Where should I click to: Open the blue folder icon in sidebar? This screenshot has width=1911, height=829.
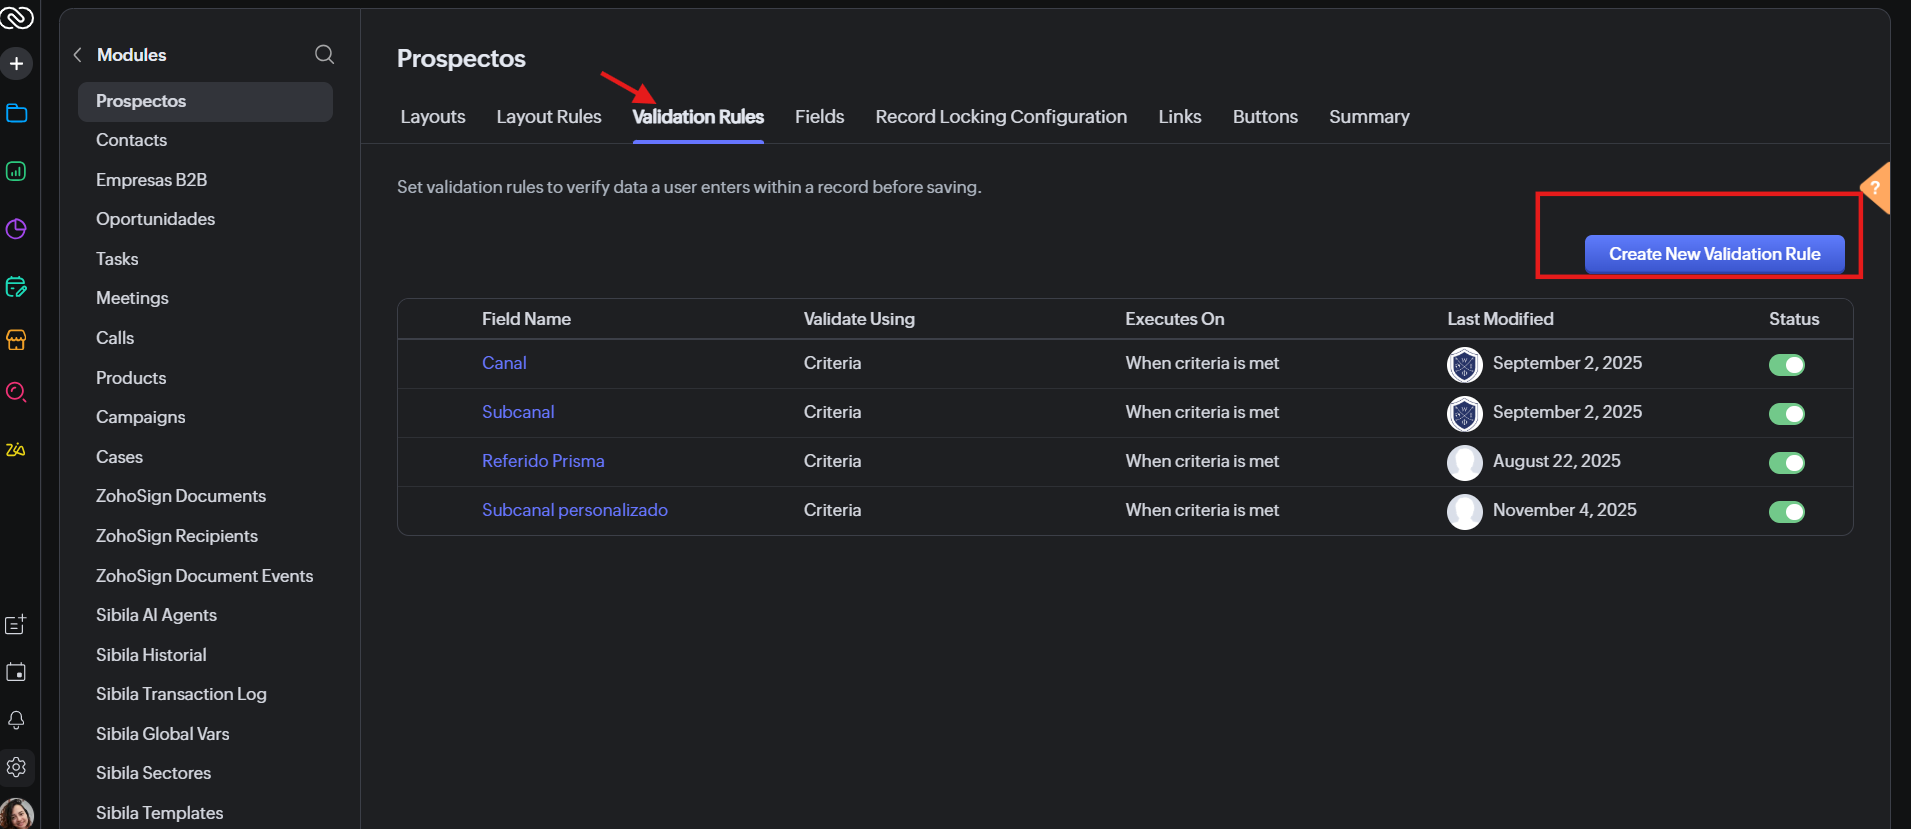coord(17,113)
